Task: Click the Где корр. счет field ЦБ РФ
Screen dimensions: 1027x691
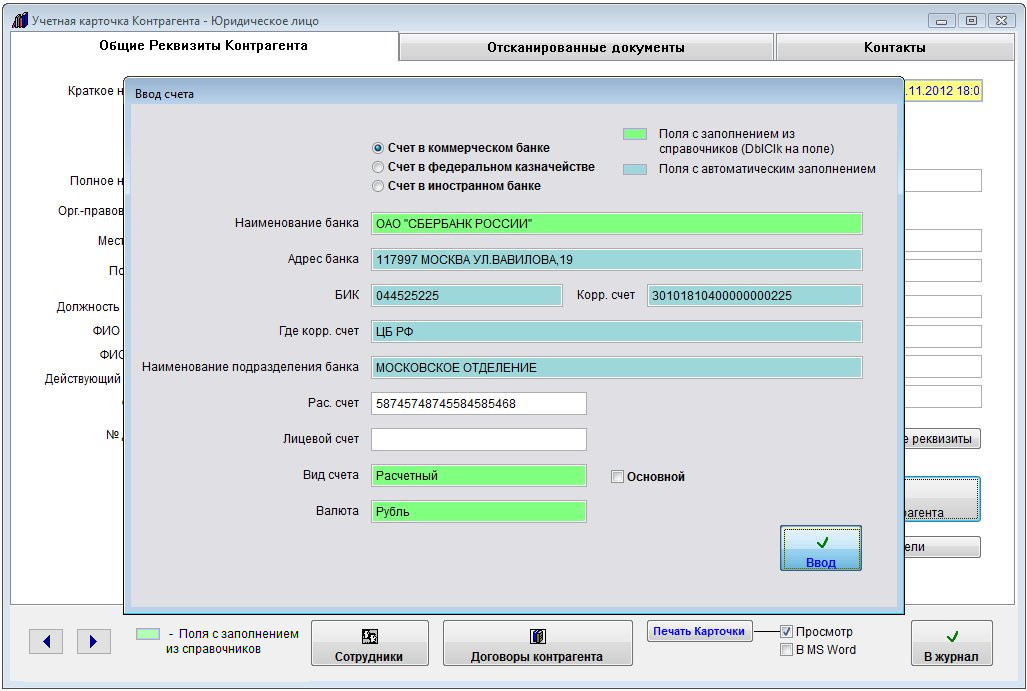Action: coord(616,331)
